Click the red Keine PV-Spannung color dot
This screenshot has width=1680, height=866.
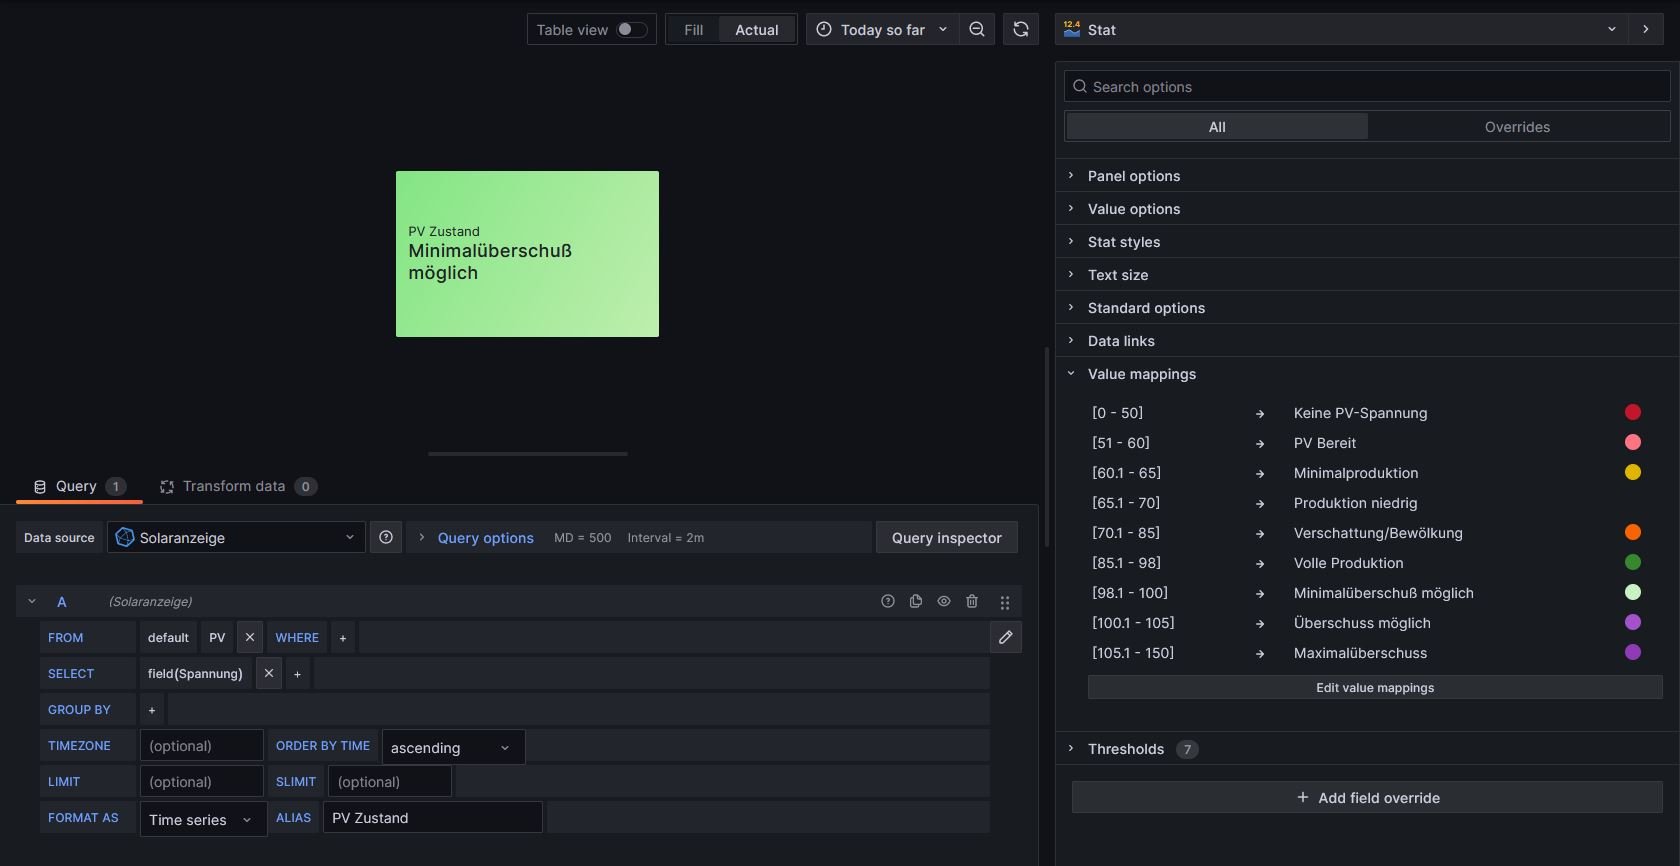point(1633,412)
